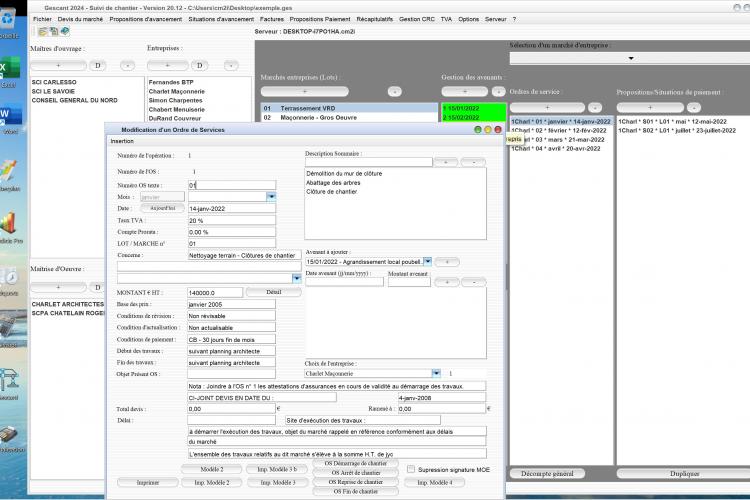Expand the Avenant à ajouter dropdown
The height and width of the screenshot is (500, 750).
[428, 262]
